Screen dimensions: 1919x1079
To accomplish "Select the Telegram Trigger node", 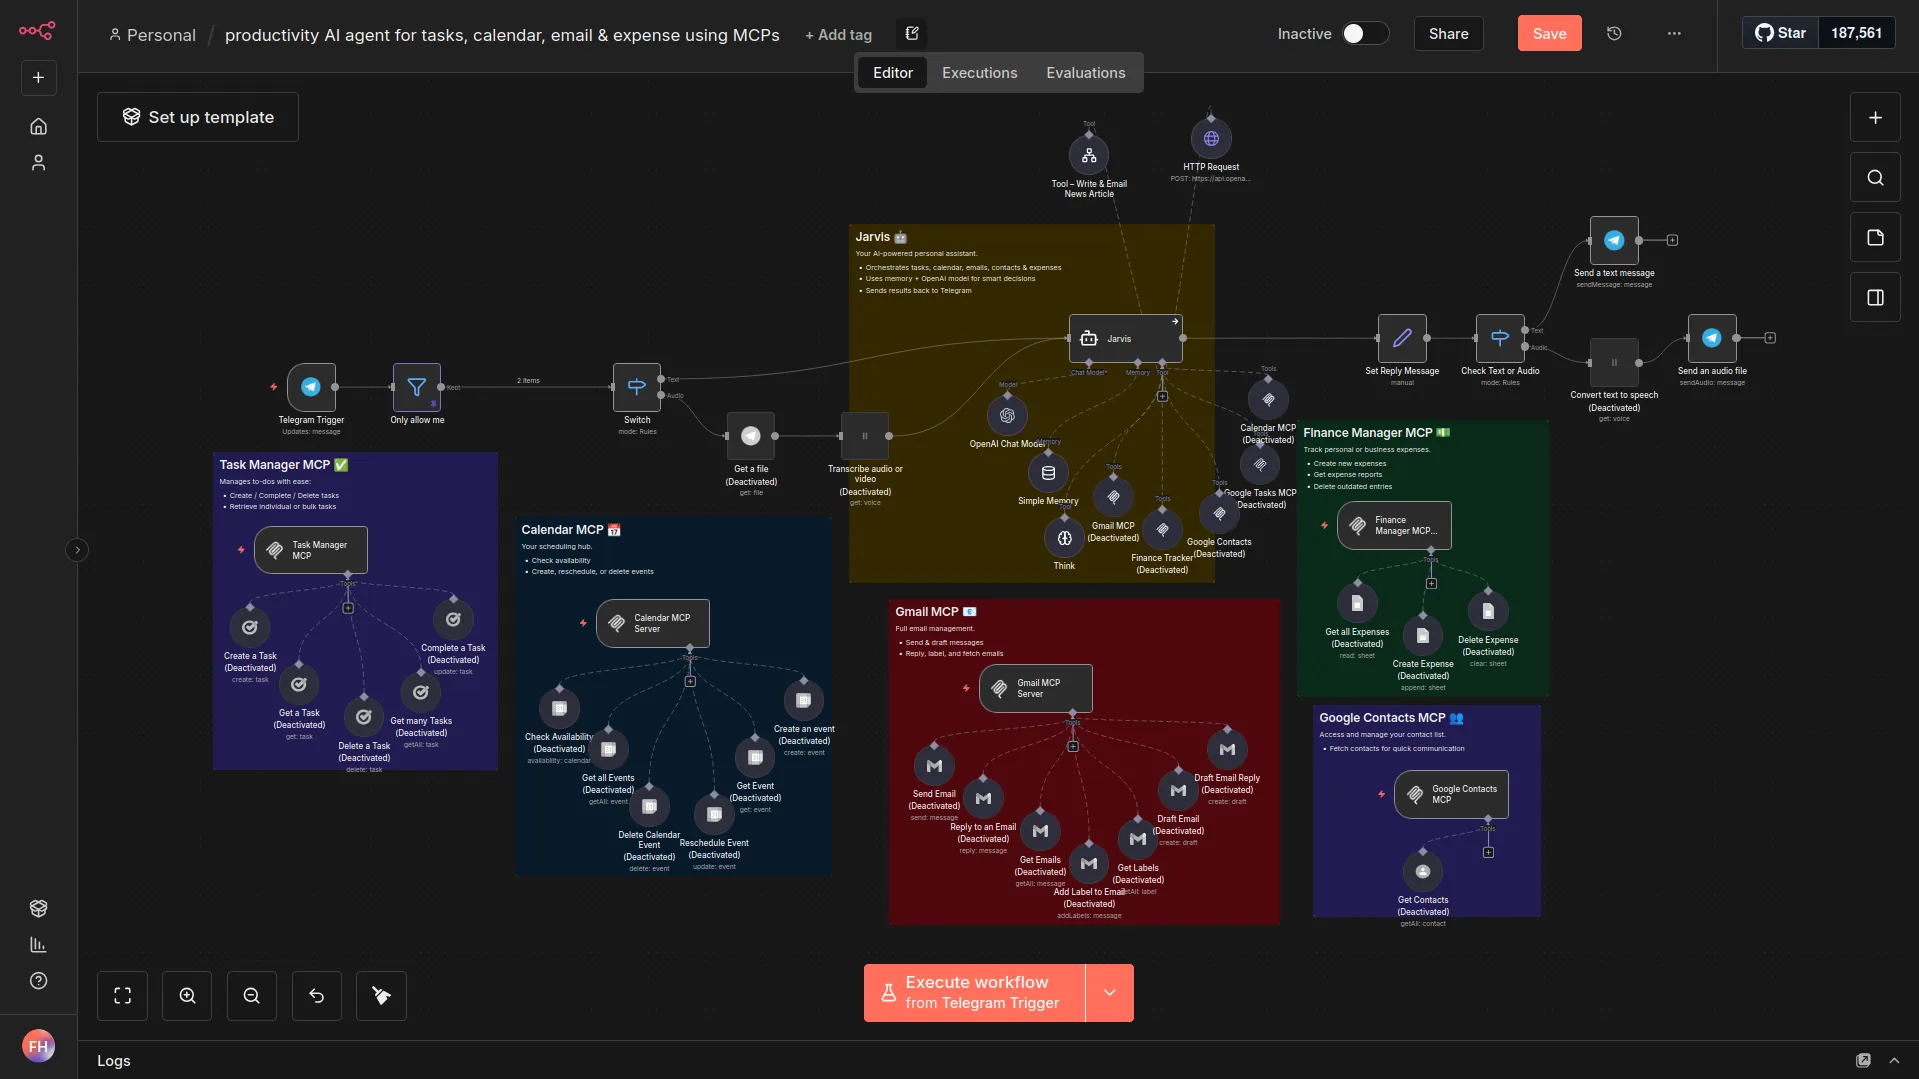I will pyautogui.click(x=311, y=387).
